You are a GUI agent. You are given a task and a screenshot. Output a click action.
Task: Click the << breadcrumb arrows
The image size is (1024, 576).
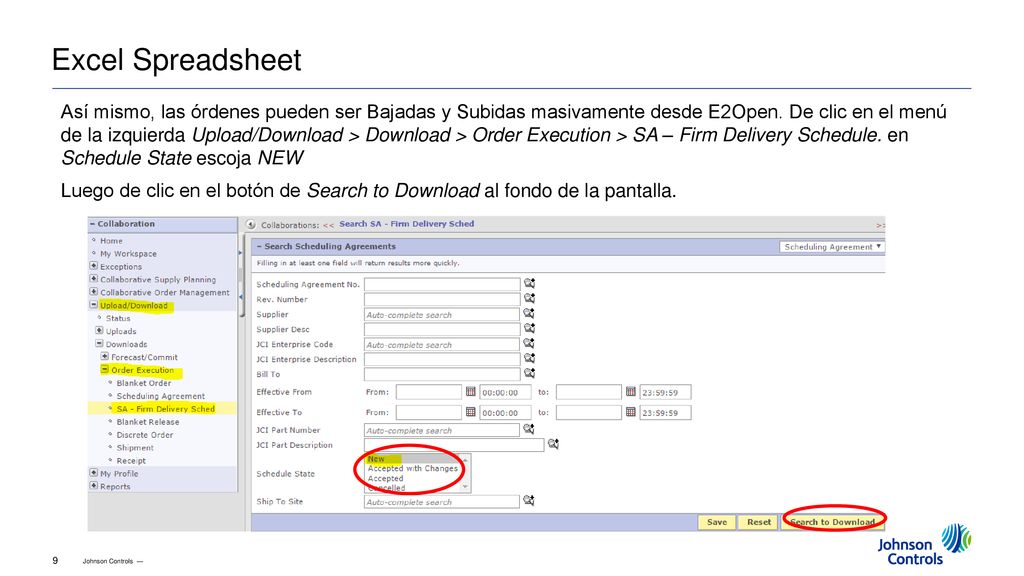pos(328,225)
